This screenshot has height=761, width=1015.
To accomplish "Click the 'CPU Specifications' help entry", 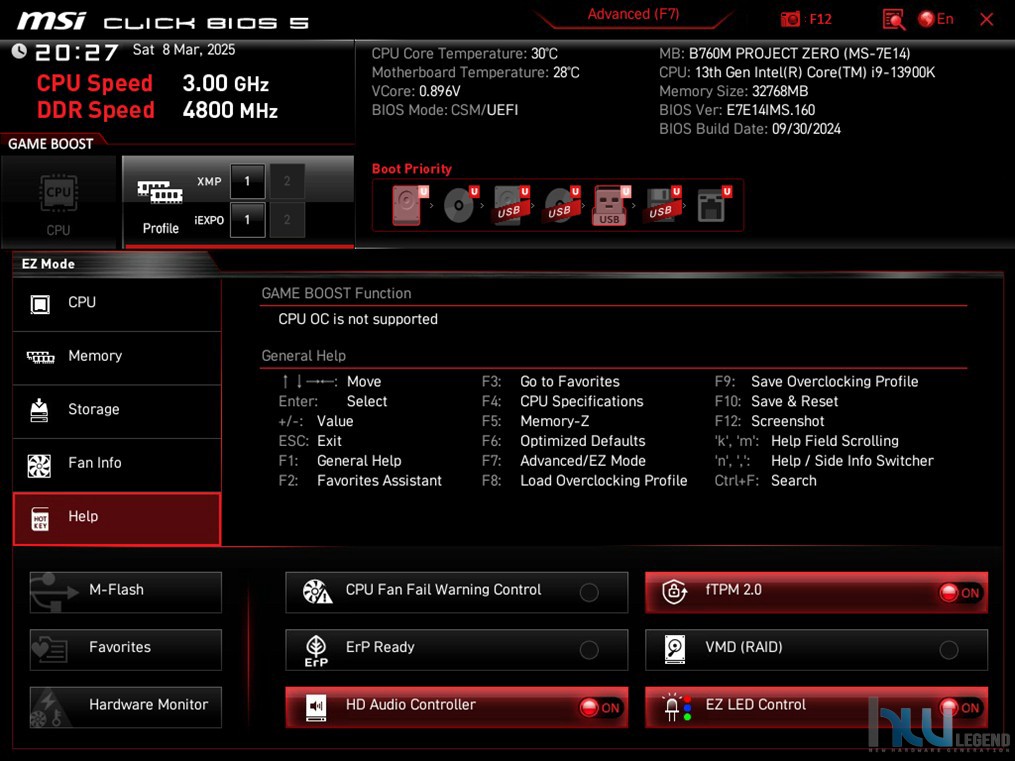I will point(582,401).
